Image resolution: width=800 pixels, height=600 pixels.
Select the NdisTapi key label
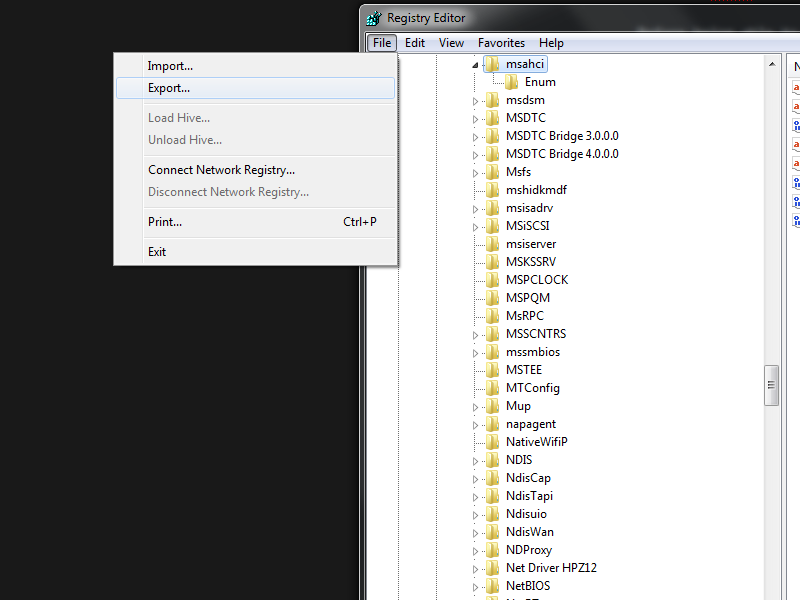tap(529, 496)
